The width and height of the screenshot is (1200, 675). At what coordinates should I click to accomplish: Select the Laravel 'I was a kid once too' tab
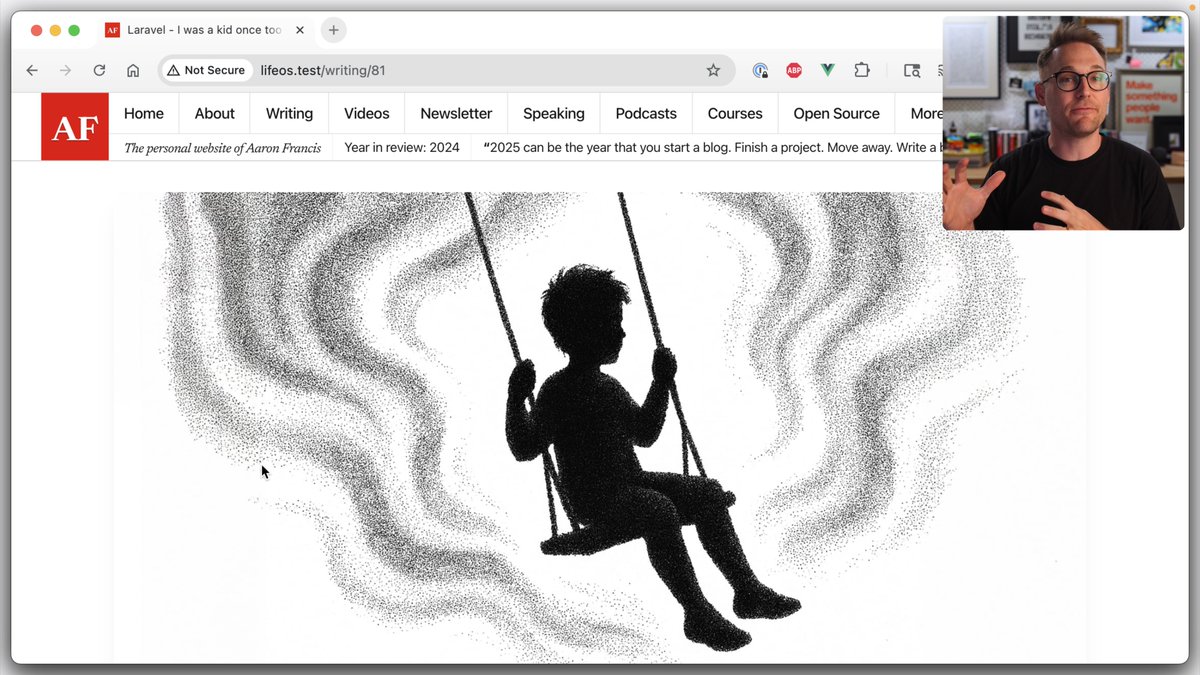coord(205,30)
